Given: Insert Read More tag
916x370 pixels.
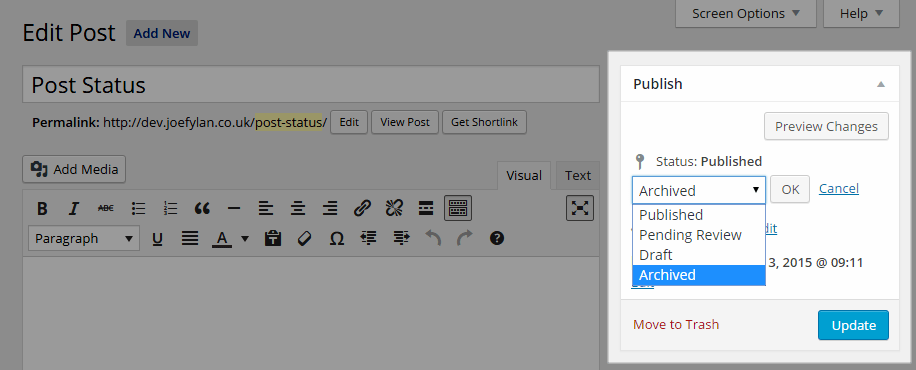Looking at the screenshot, I should point(426,208).
